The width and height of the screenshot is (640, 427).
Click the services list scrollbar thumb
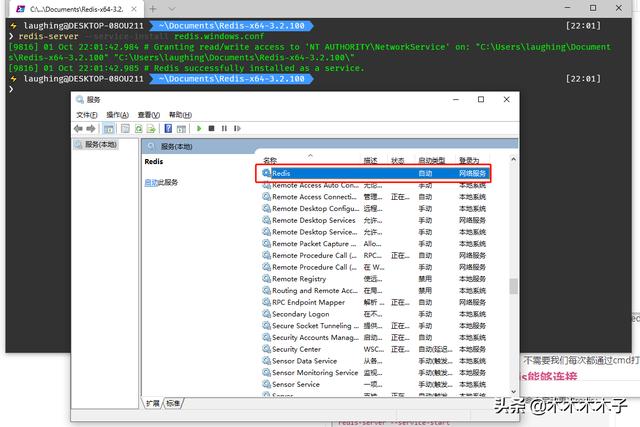point(513,286)
